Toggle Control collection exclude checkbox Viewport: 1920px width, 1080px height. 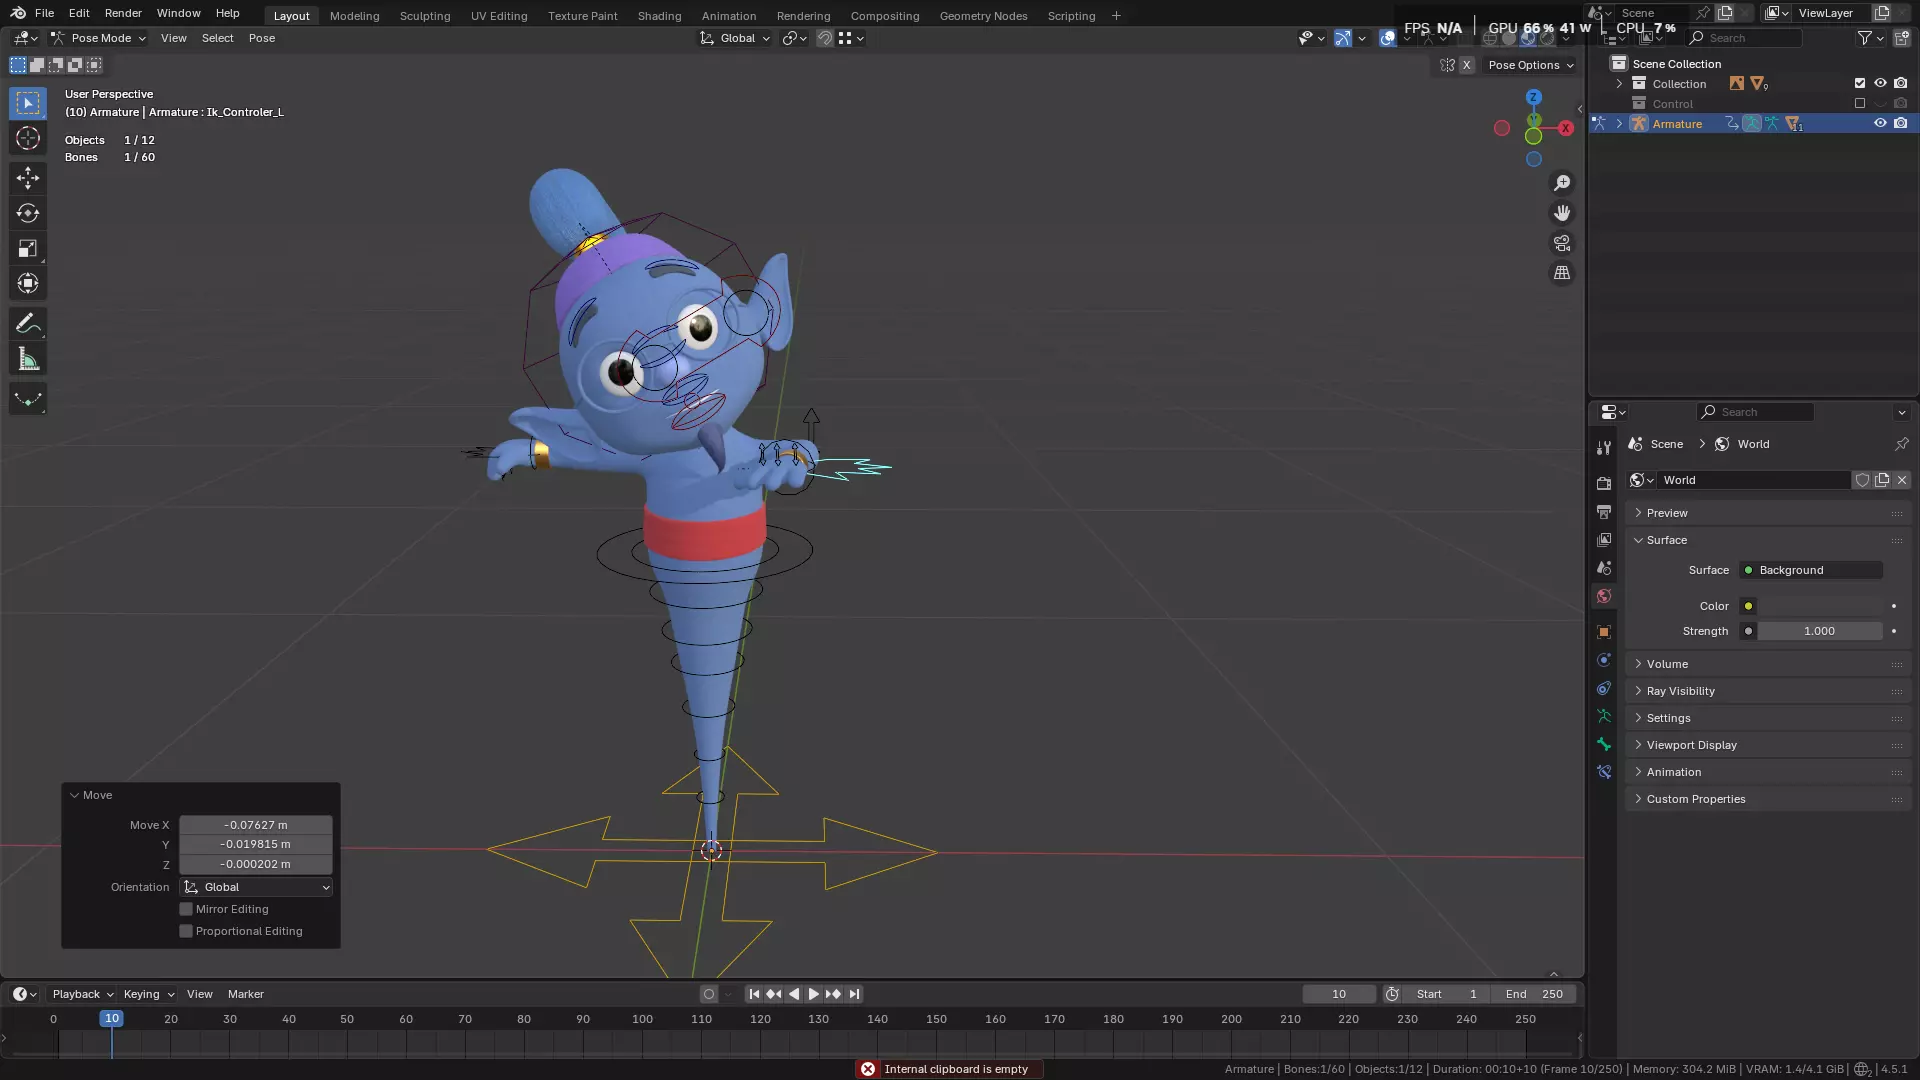[x=1860, y=104]
